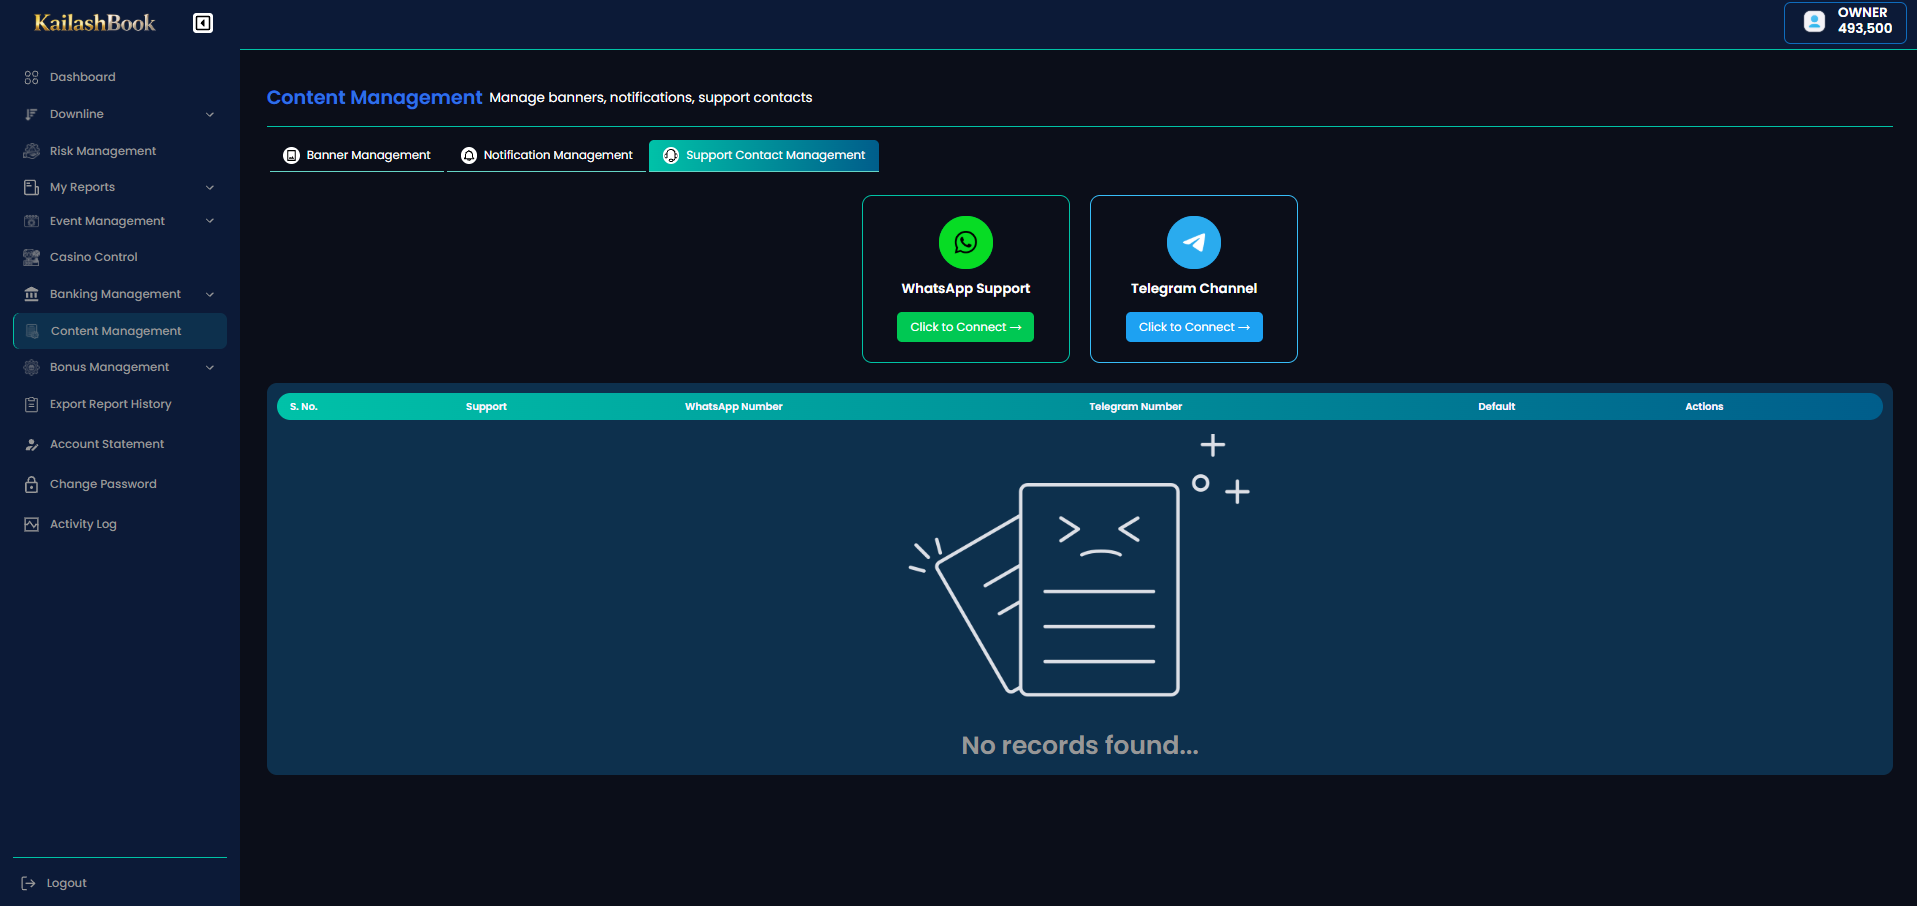Click the WhatsApp Number column header
Viewport: 1917px width, 906px height.
pos(734,407)
